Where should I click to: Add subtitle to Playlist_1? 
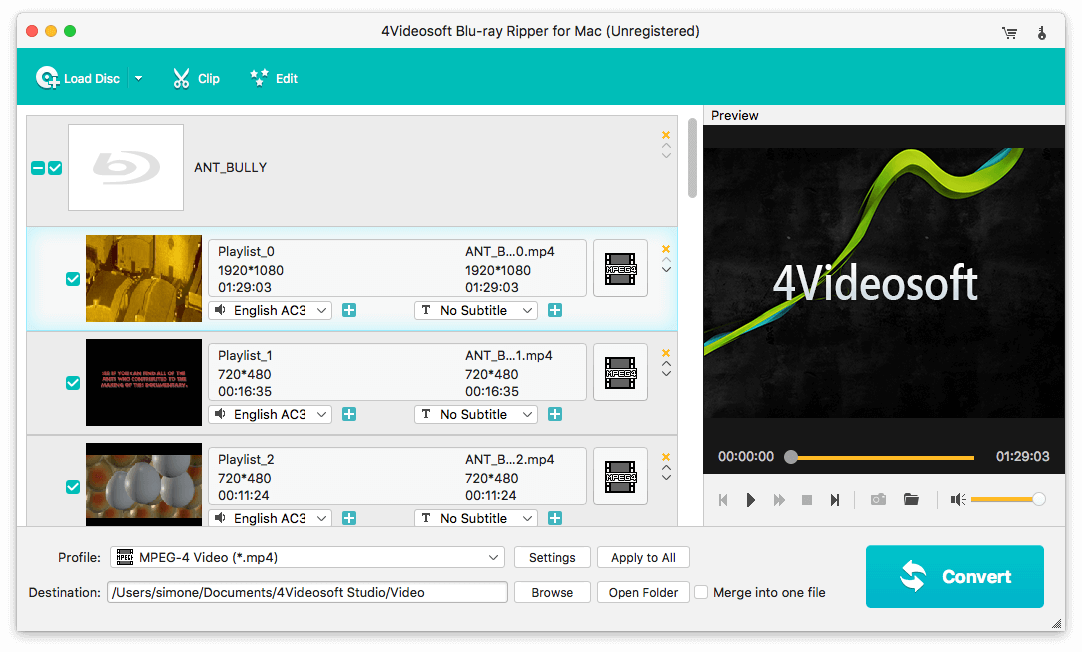click(x=555, y=414)
